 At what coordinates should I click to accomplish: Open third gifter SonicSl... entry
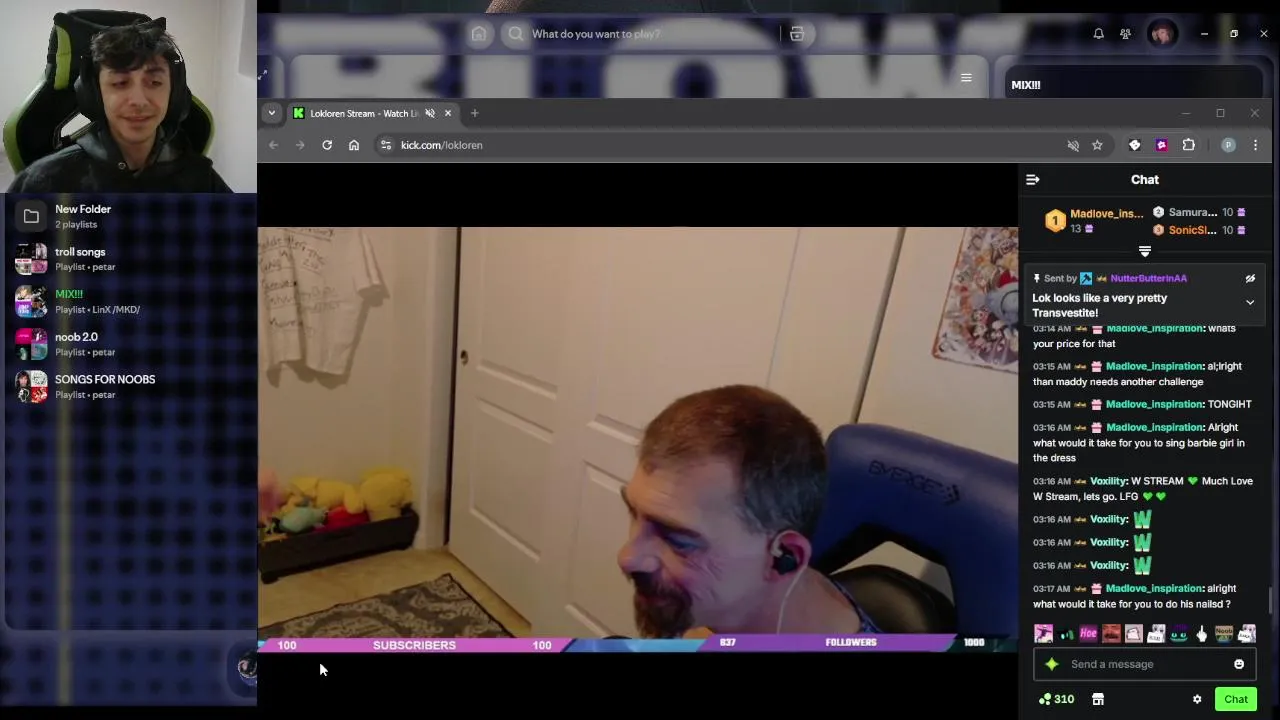point(1198,230)
